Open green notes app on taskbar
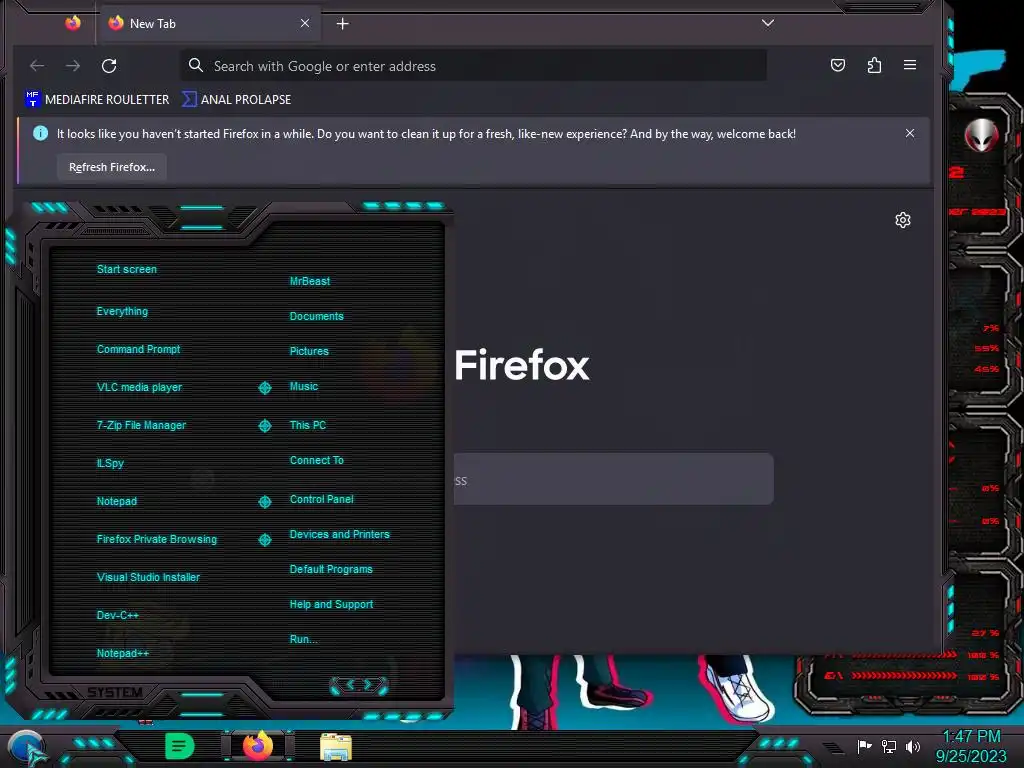Viewport: 1024px width, 768px height. [x=179, y=746]
